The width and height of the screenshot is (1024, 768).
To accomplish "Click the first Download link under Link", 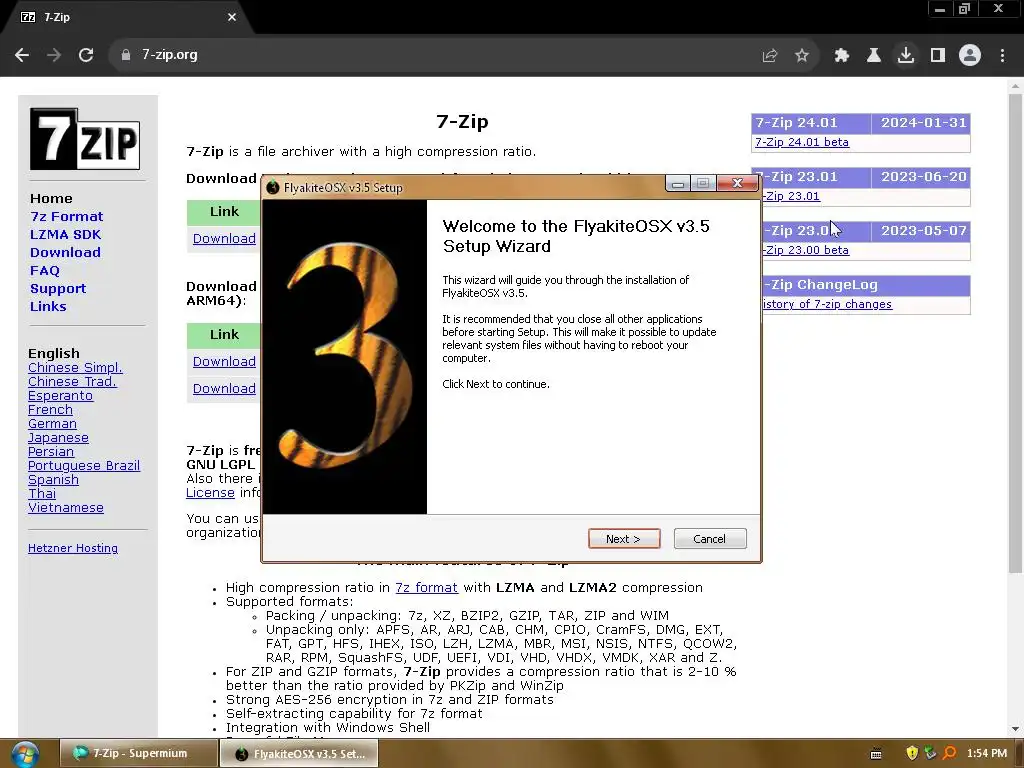I will (x=224, y=239).
